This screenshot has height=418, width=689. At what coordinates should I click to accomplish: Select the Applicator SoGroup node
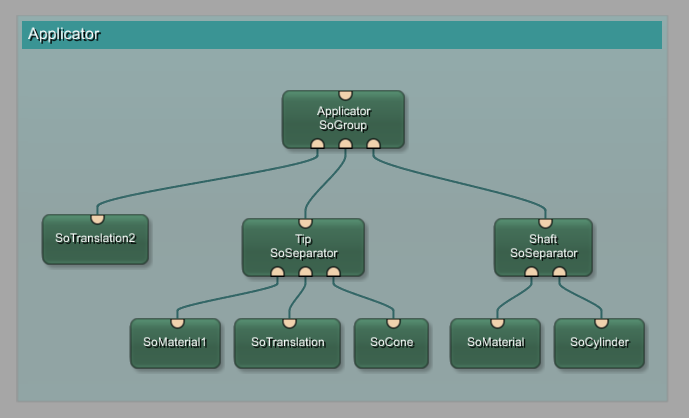click(343, 119)
